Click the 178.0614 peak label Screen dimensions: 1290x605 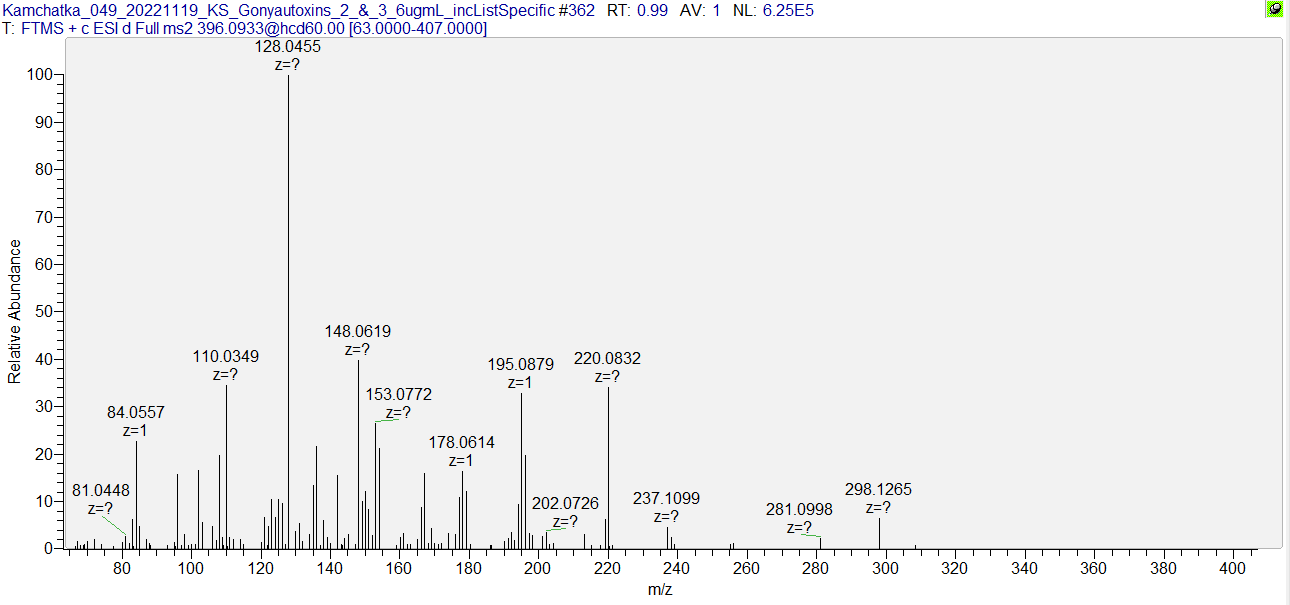(x=461, y=442)
